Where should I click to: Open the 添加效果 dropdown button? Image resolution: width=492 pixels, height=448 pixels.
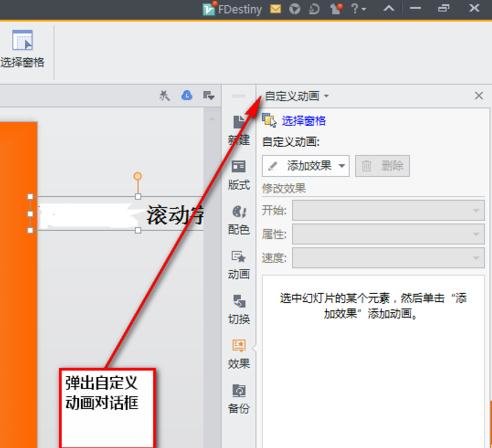(x=306, y=166)
